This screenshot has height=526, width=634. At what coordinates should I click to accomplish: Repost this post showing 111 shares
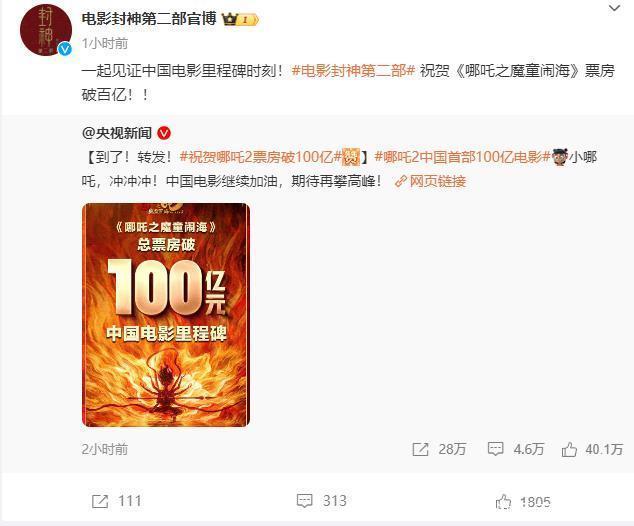pyautogui.click(x=116, y=501)
